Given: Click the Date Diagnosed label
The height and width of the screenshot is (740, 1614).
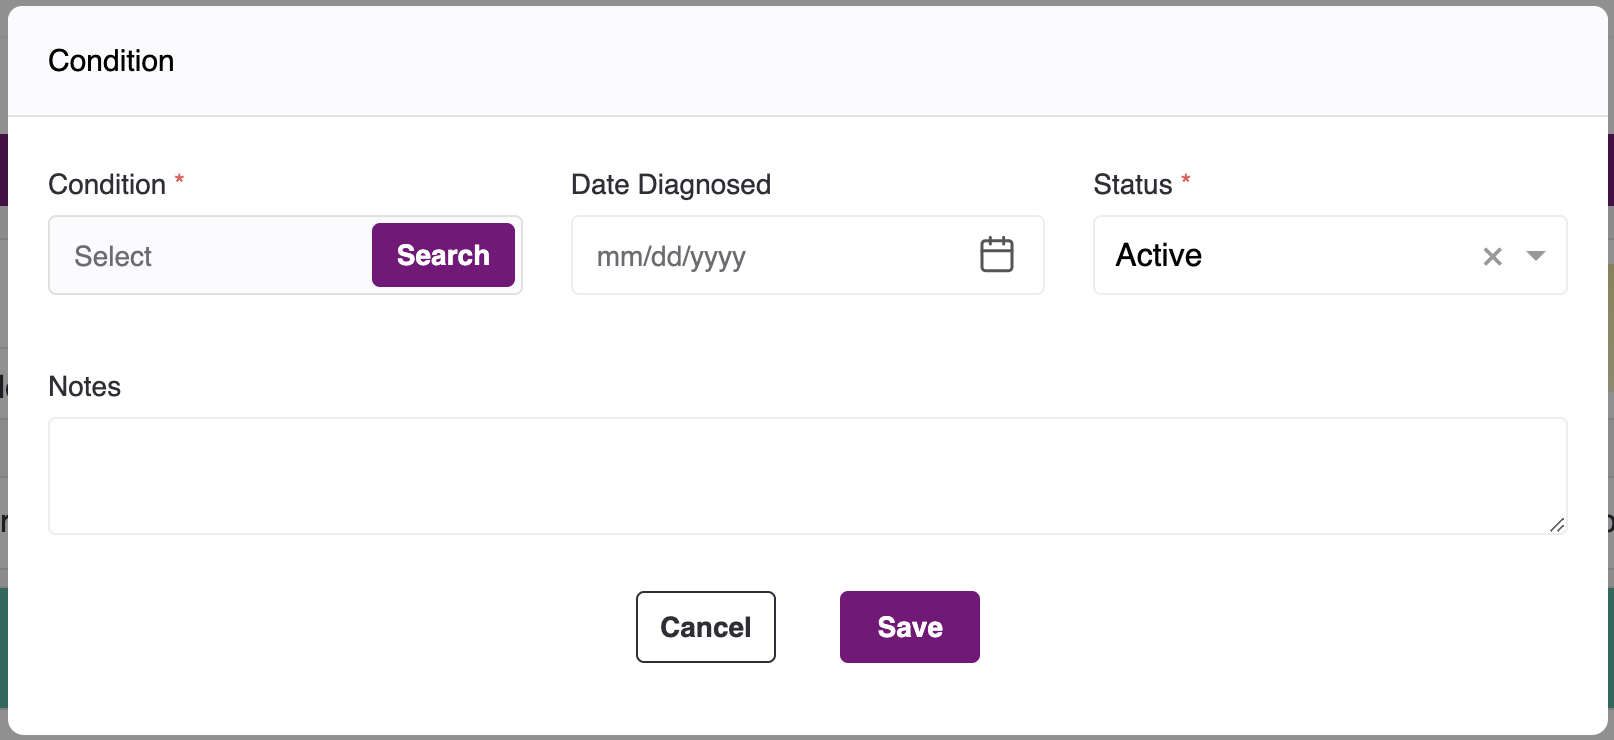Looking at the screenshot, I should (670, 185).
